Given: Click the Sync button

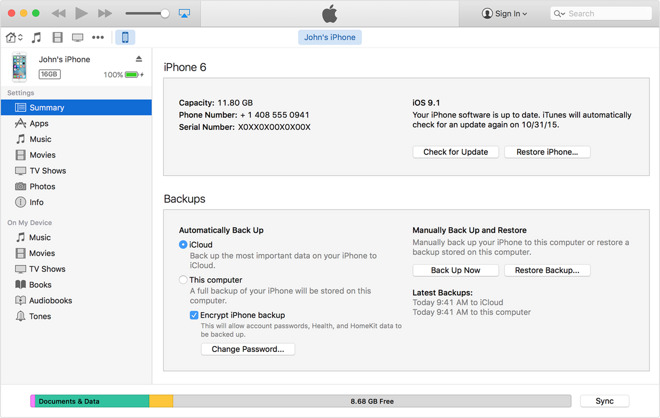Looking at the screenshot, I should point(604,401).
